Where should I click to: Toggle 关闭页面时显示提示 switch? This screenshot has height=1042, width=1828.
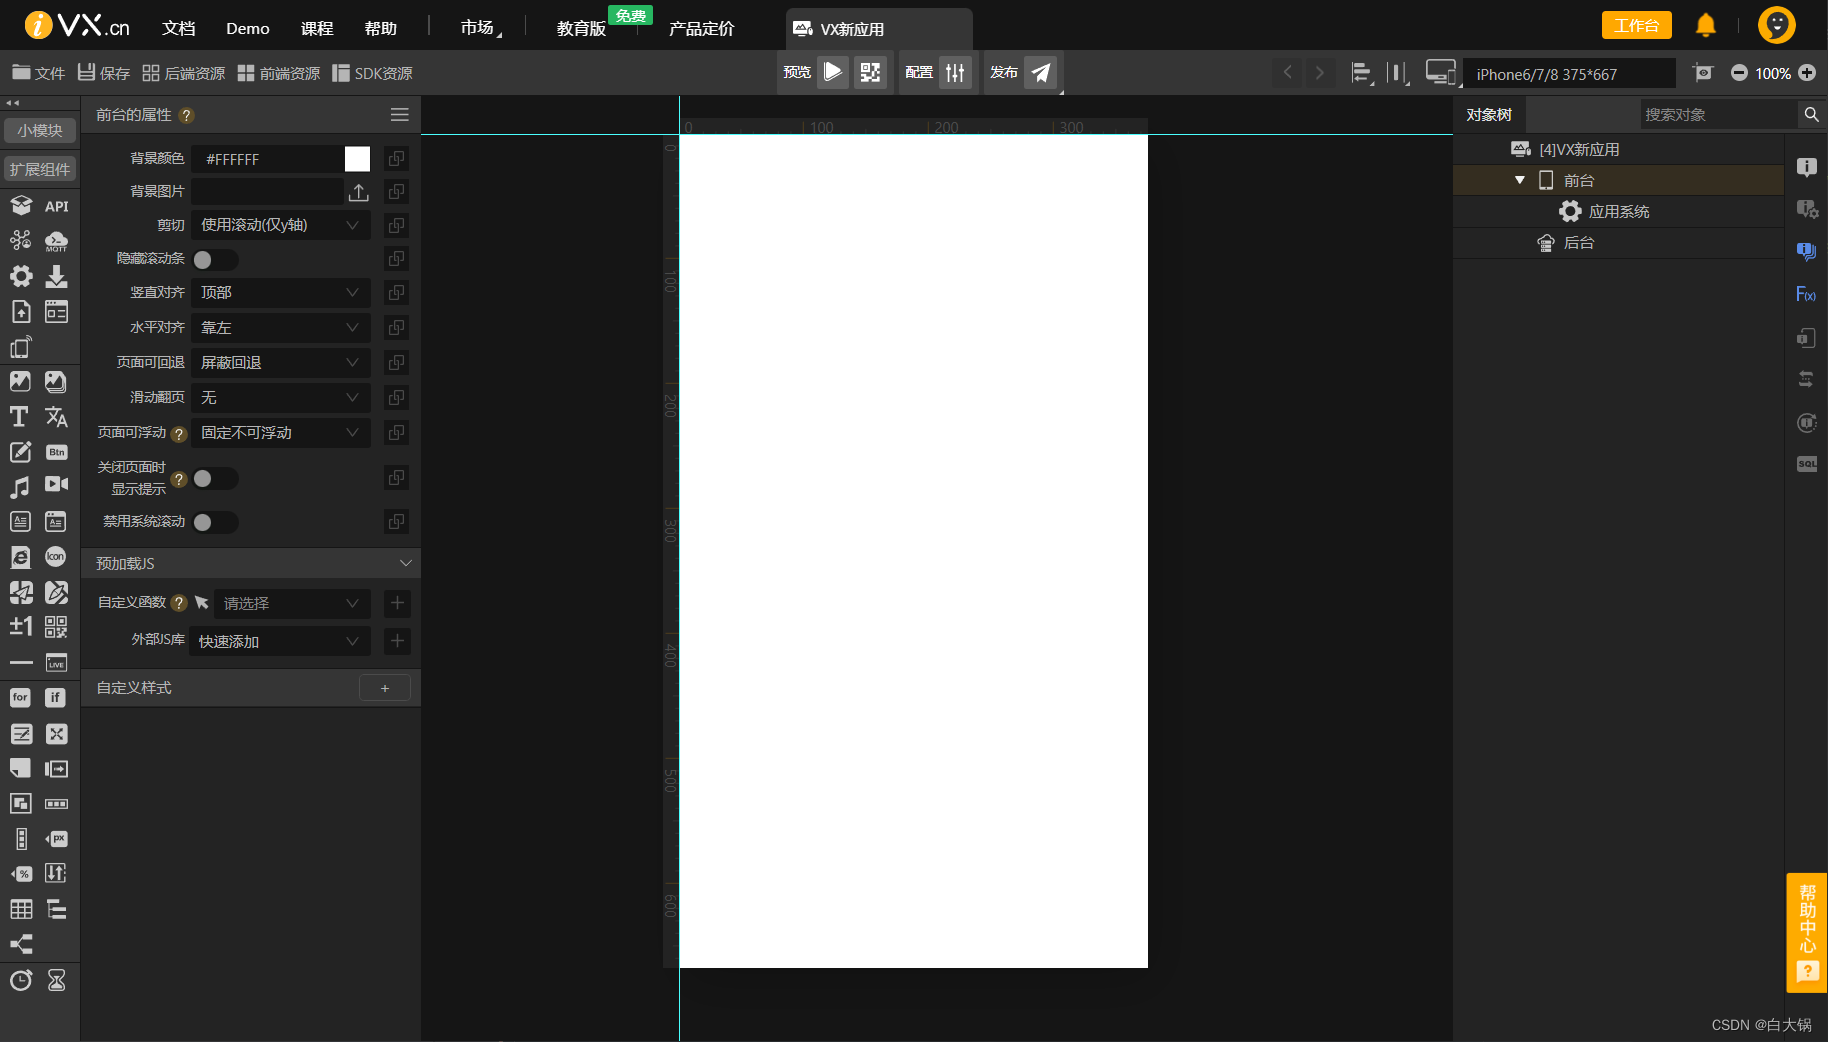(215, 478)
